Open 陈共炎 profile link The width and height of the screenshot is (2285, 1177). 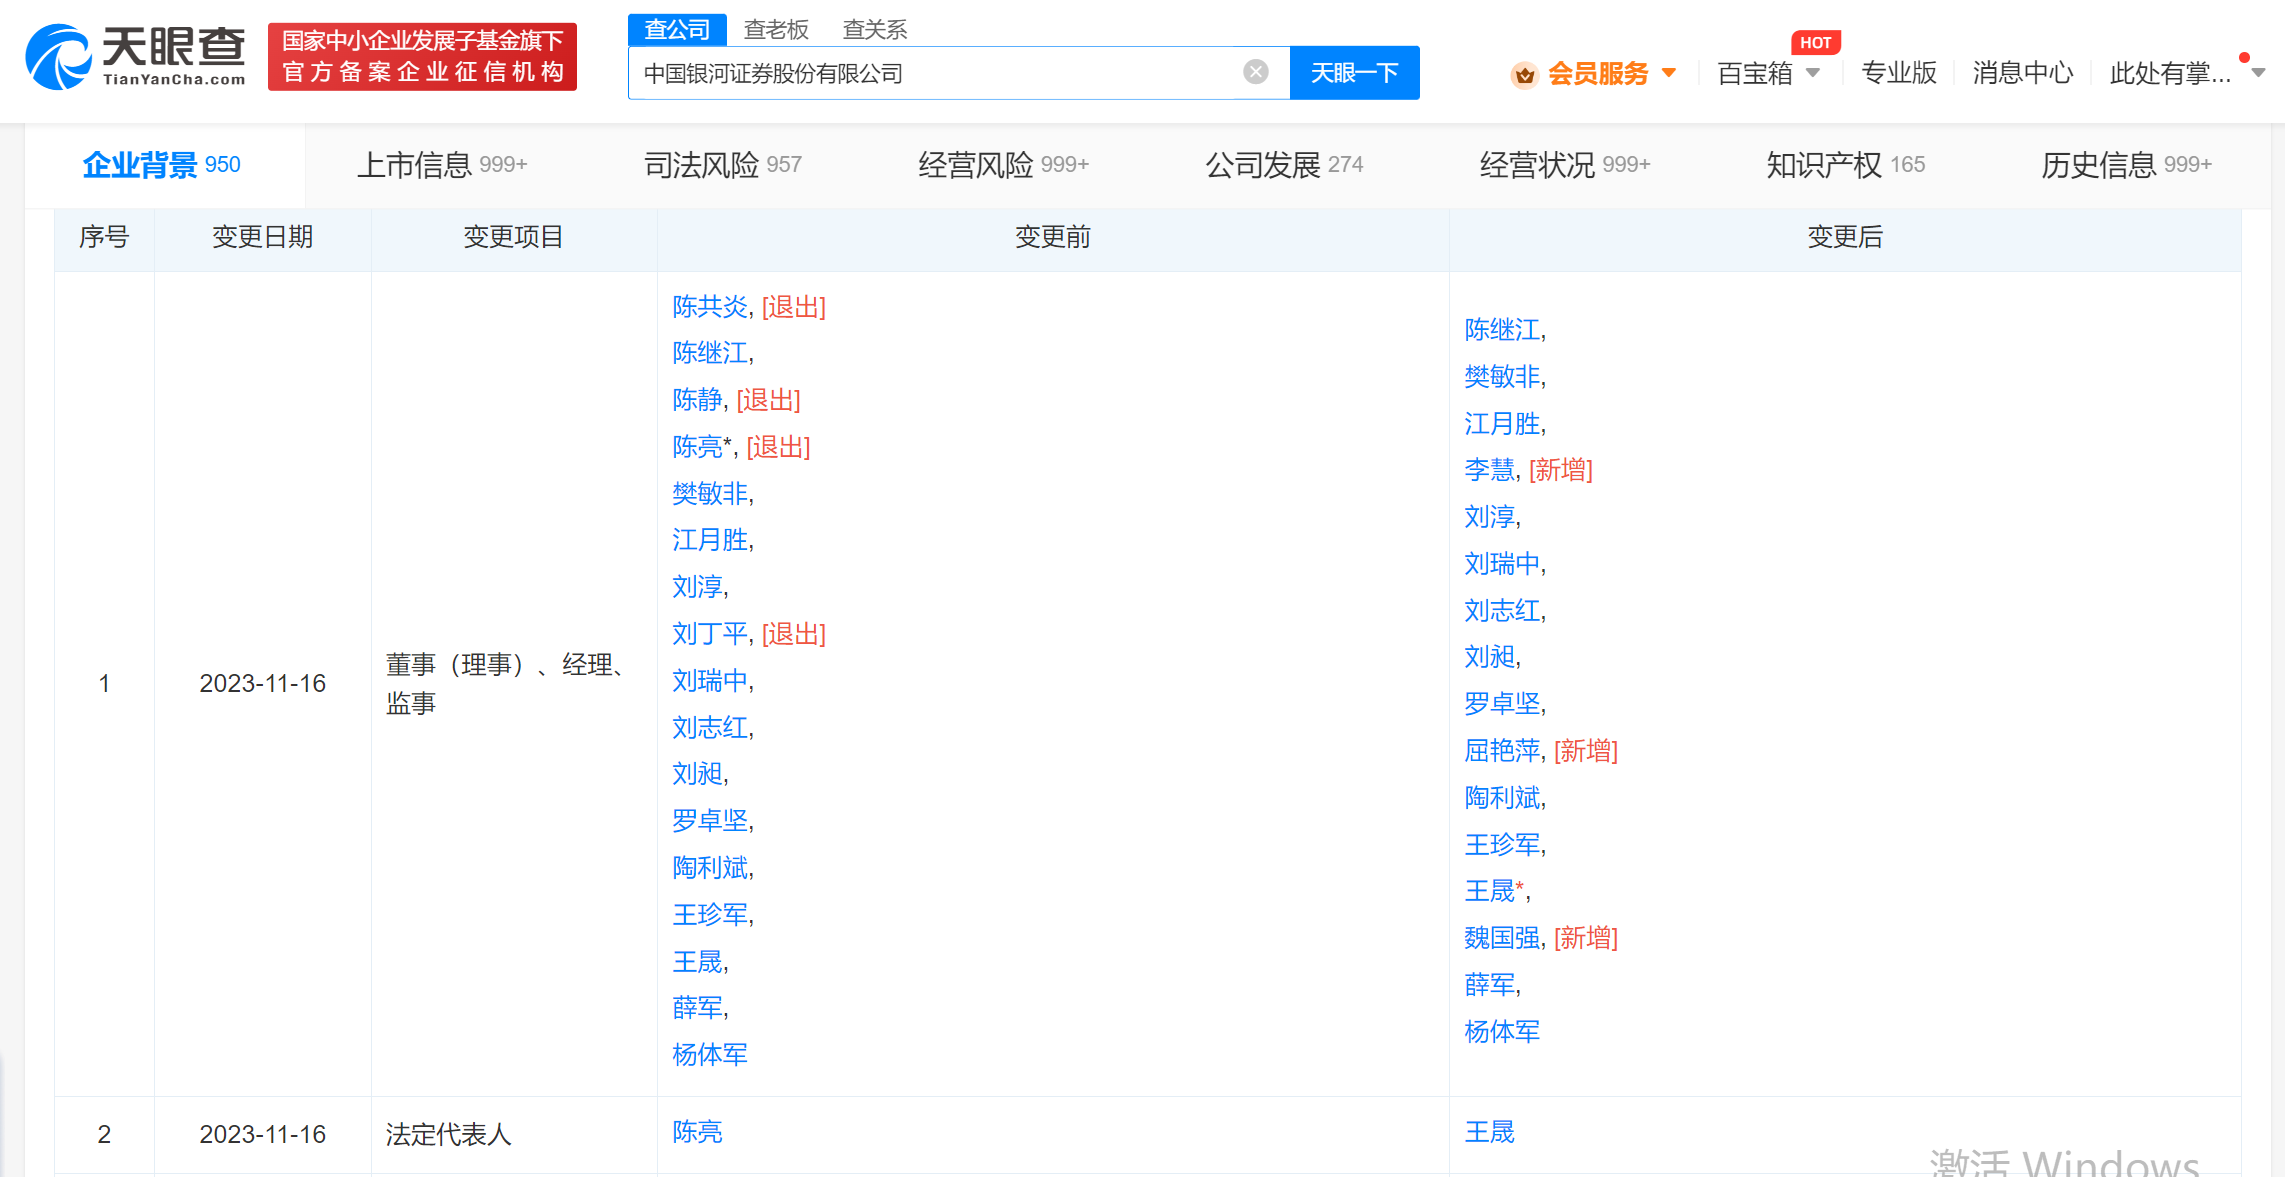(710, 307)
